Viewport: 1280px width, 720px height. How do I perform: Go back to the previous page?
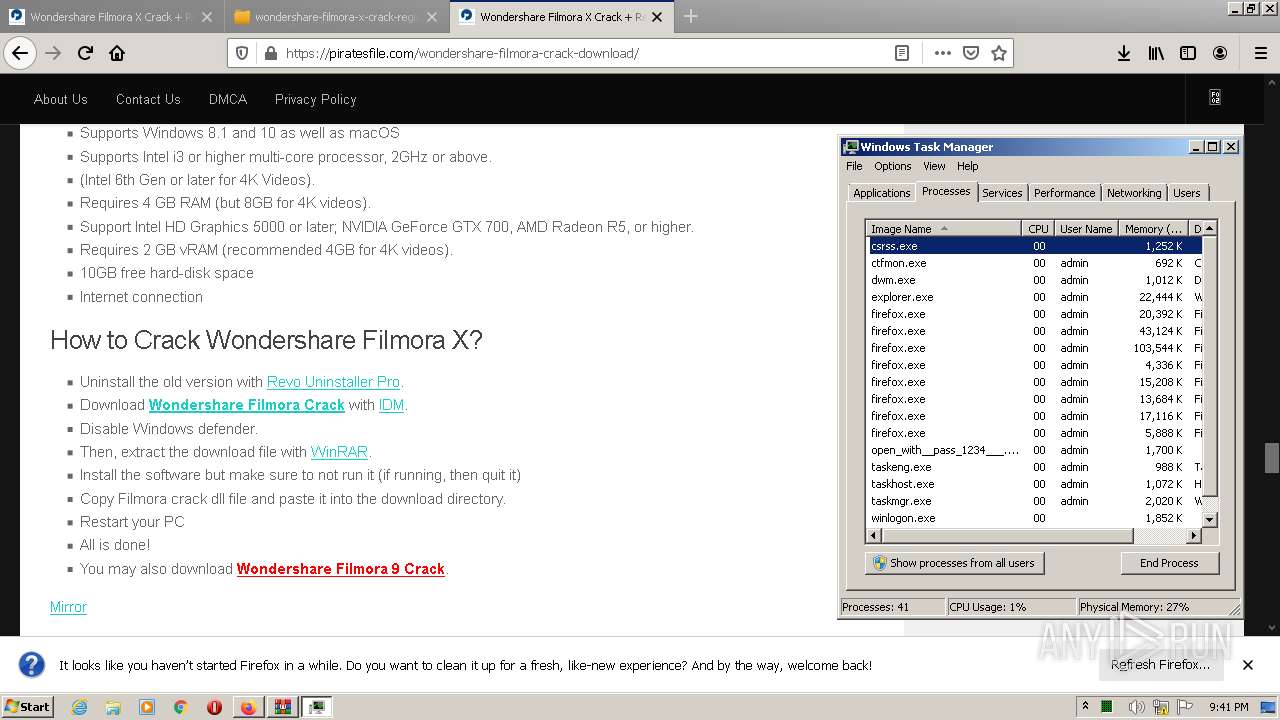click(x=20, y=53)
